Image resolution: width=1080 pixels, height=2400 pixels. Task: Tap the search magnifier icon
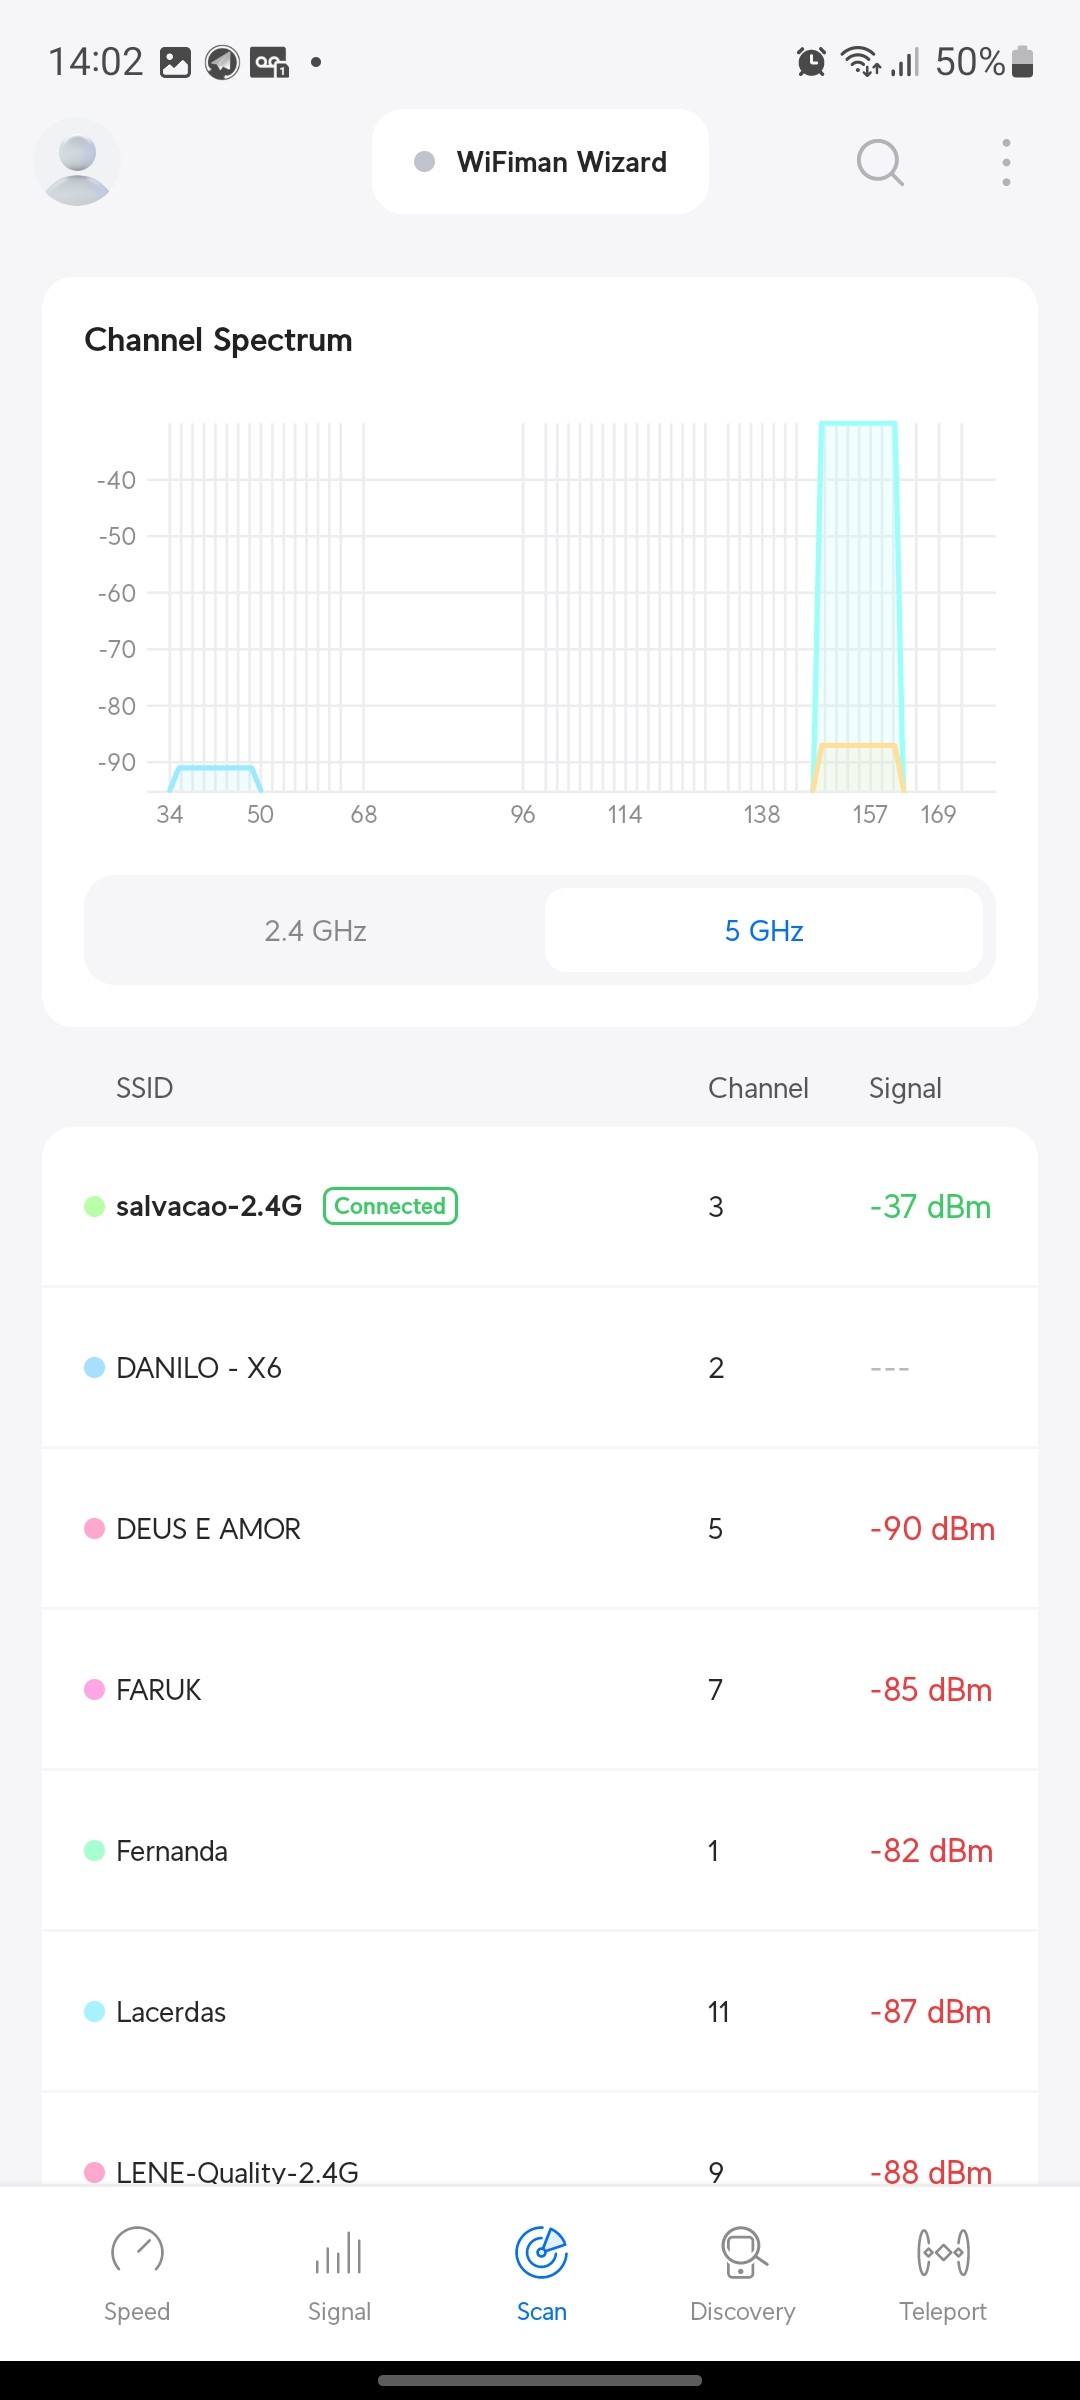(x=880, y=162)
